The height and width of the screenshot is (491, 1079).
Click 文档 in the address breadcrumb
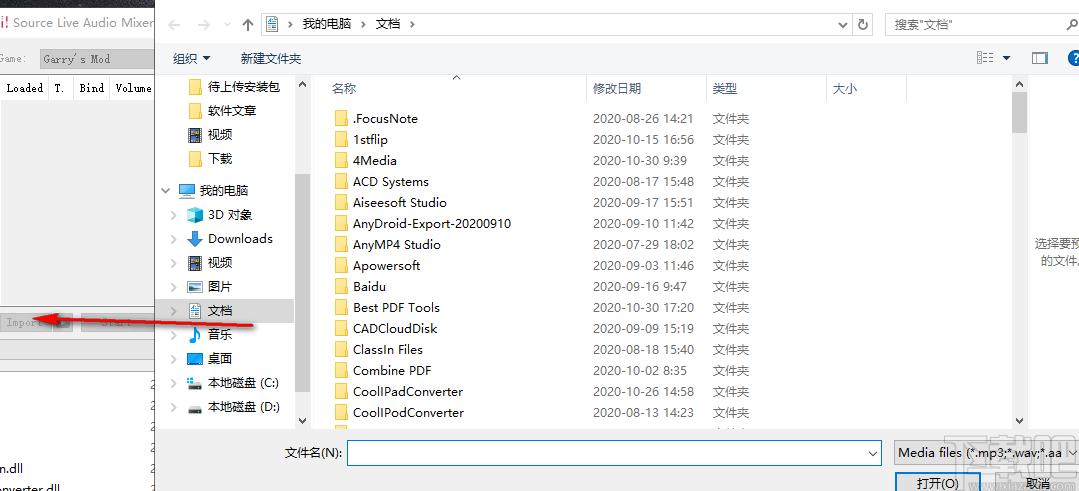click(x=387, y=24)
